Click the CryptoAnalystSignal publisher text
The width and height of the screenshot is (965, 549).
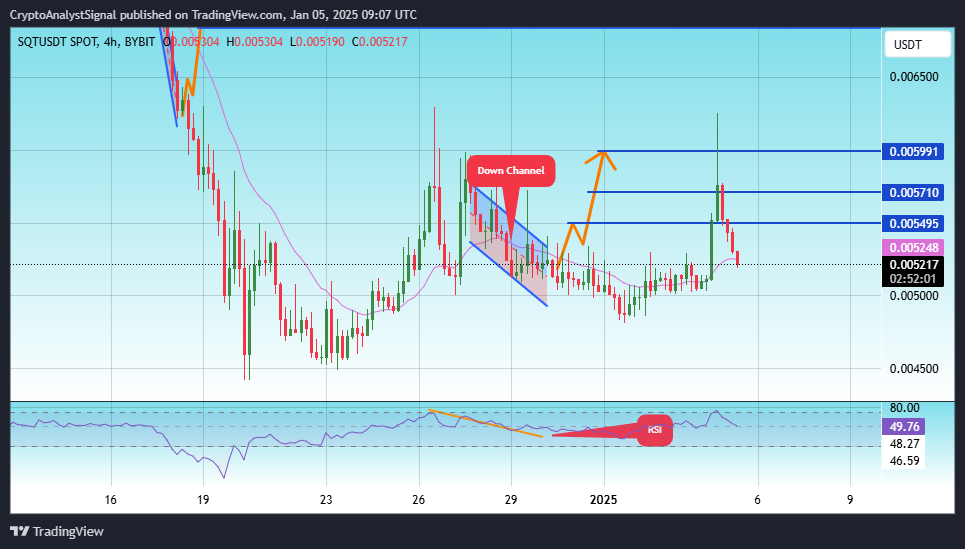[63, 15]
